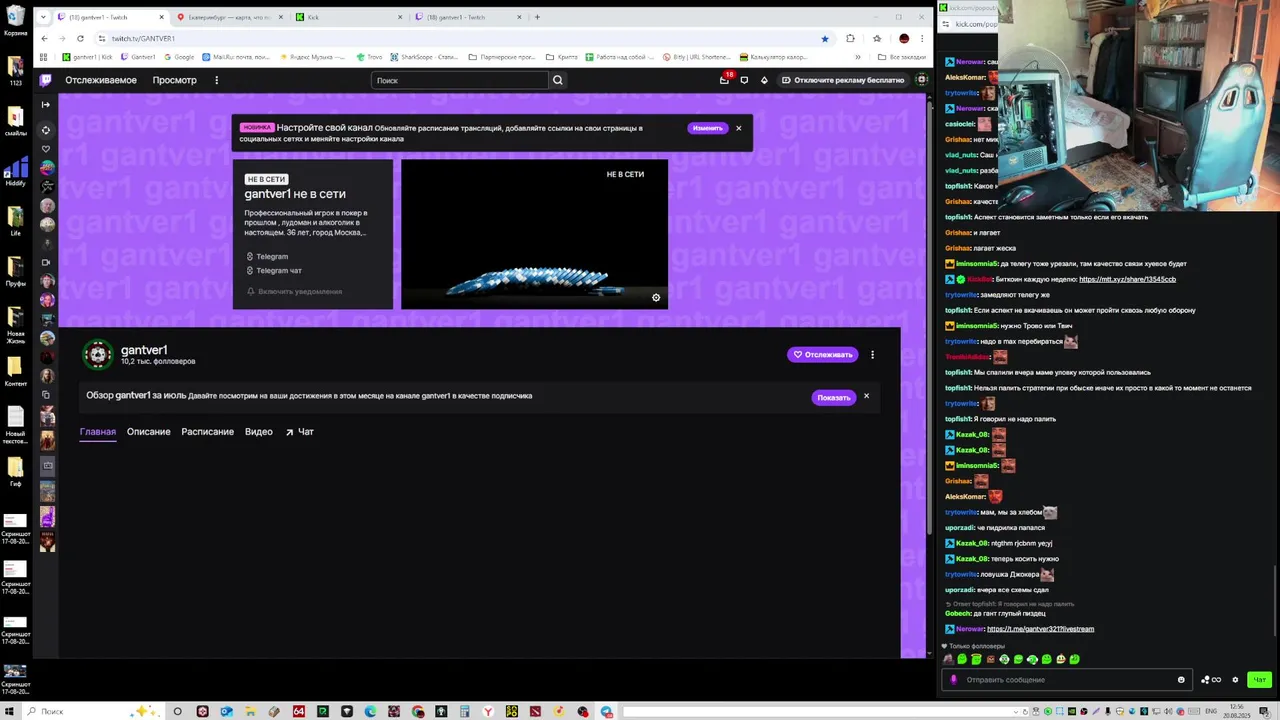Image resolution: width=1280 pixels, height=720 pixels.
Task: Open the Twitch whispers icon
Action: tap(744, 80)
